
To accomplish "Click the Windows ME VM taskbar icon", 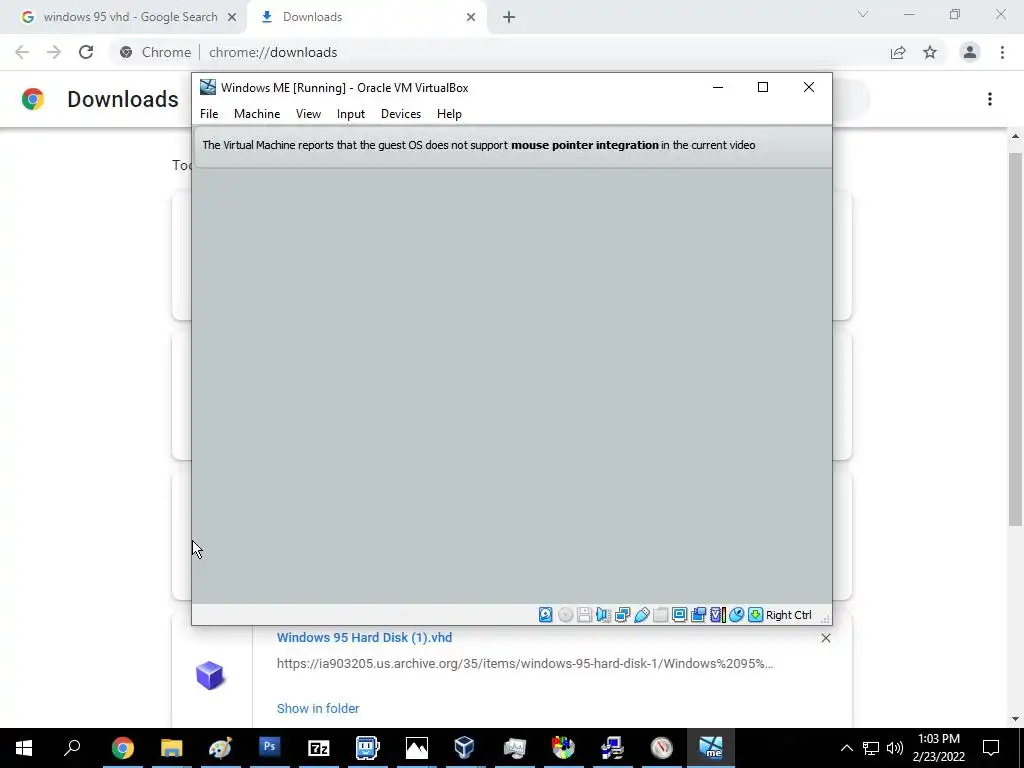I will (711, 748).
